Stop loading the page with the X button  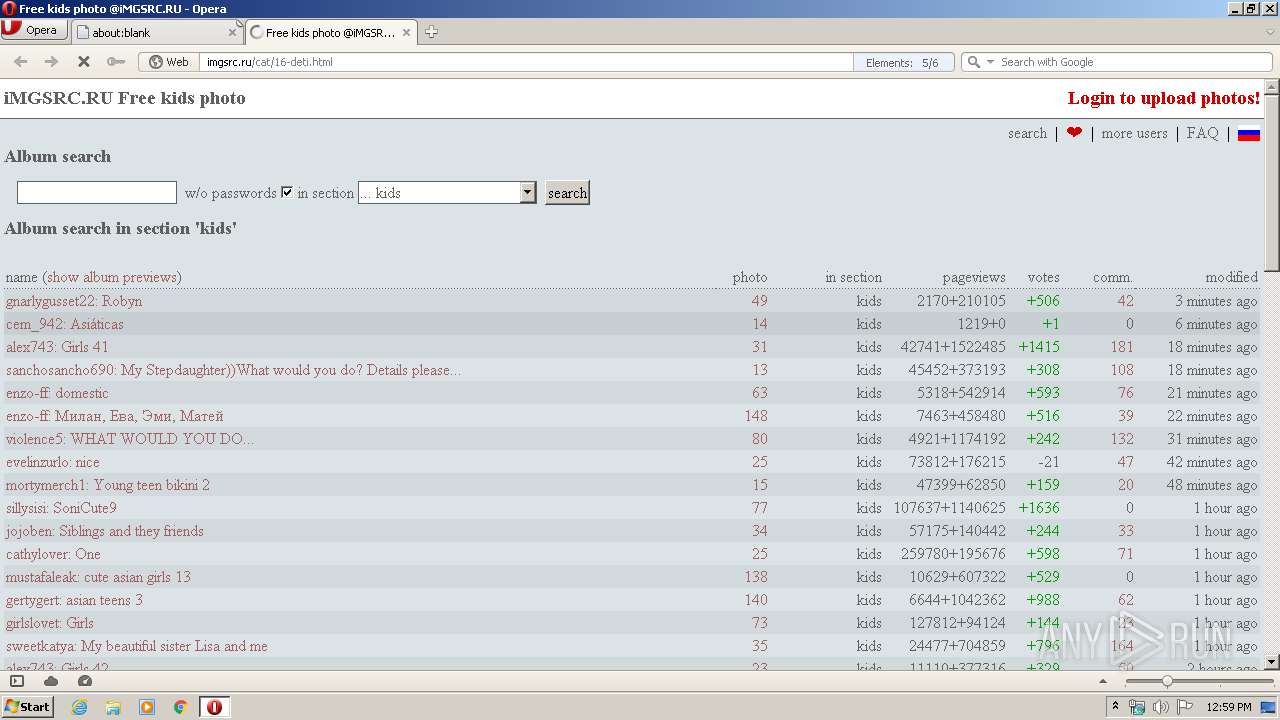click(x=84, y=62)
